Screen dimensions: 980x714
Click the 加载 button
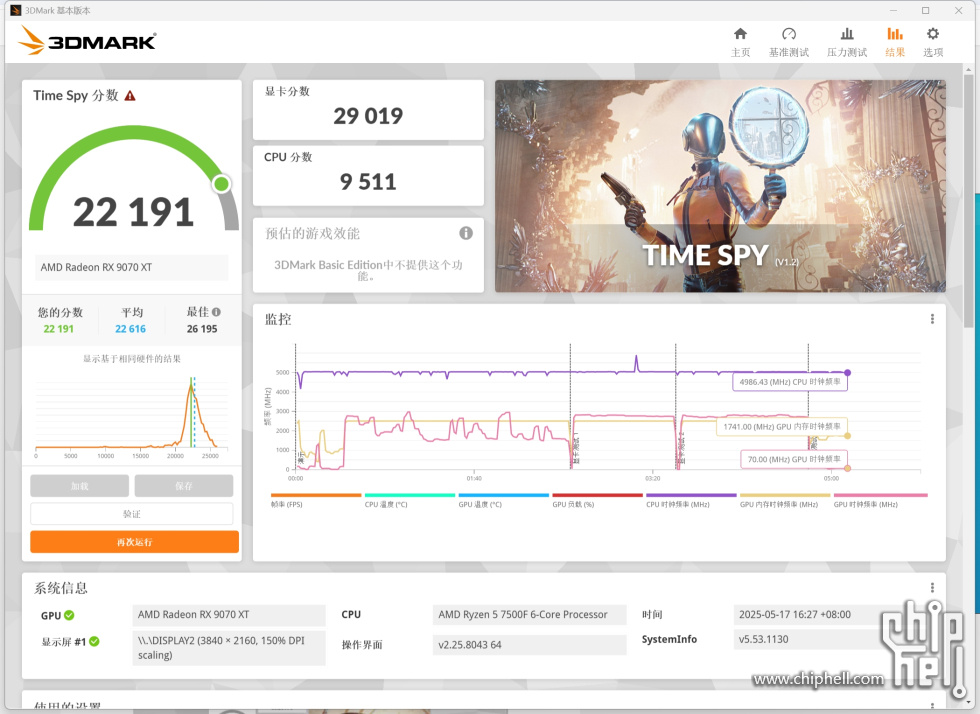click(x=79, y=486)
